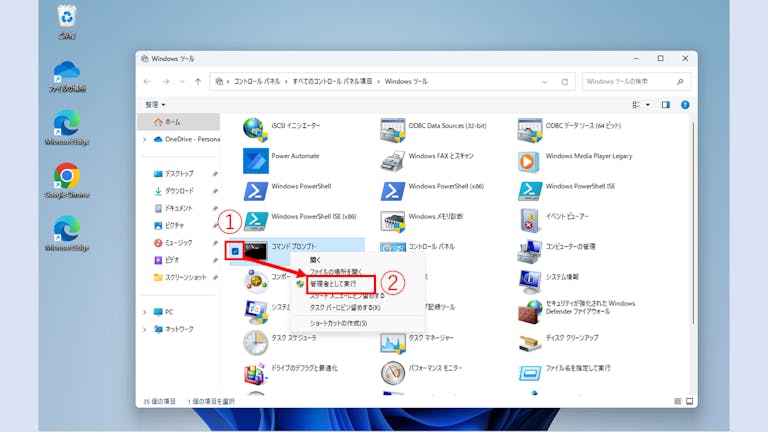The width and height of the screenshot is (768, 432).
Task: Expand the address bar history dropdown
Action: (x=545, y=82)
